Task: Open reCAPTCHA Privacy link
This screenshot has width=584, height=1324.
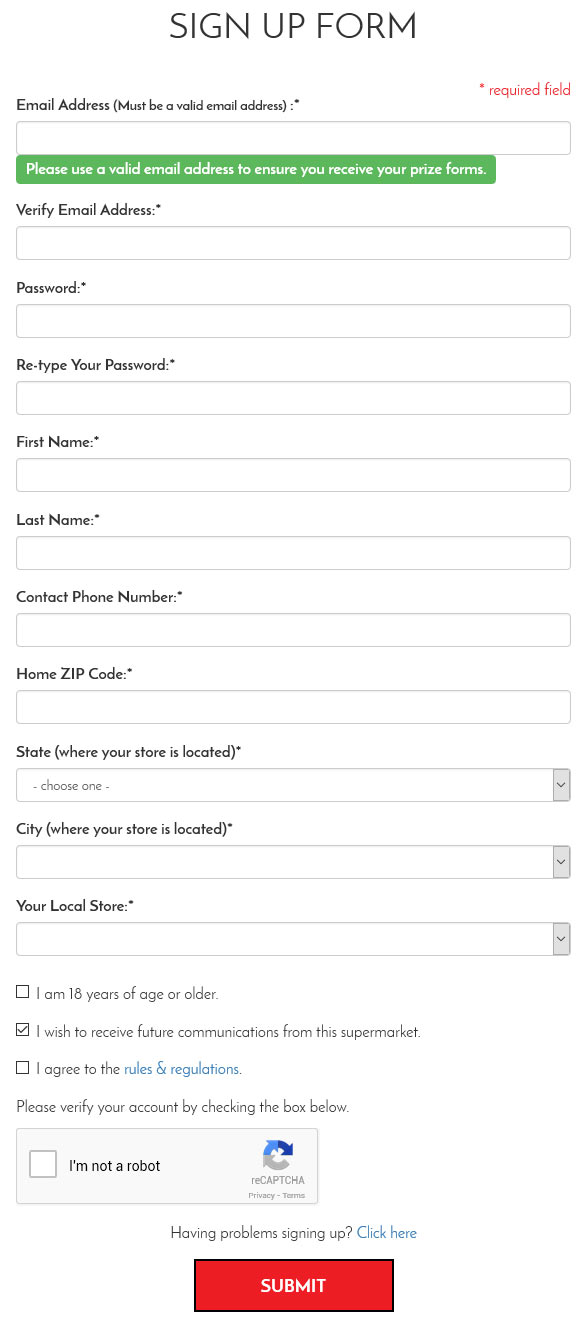Action: [261, 1195]
